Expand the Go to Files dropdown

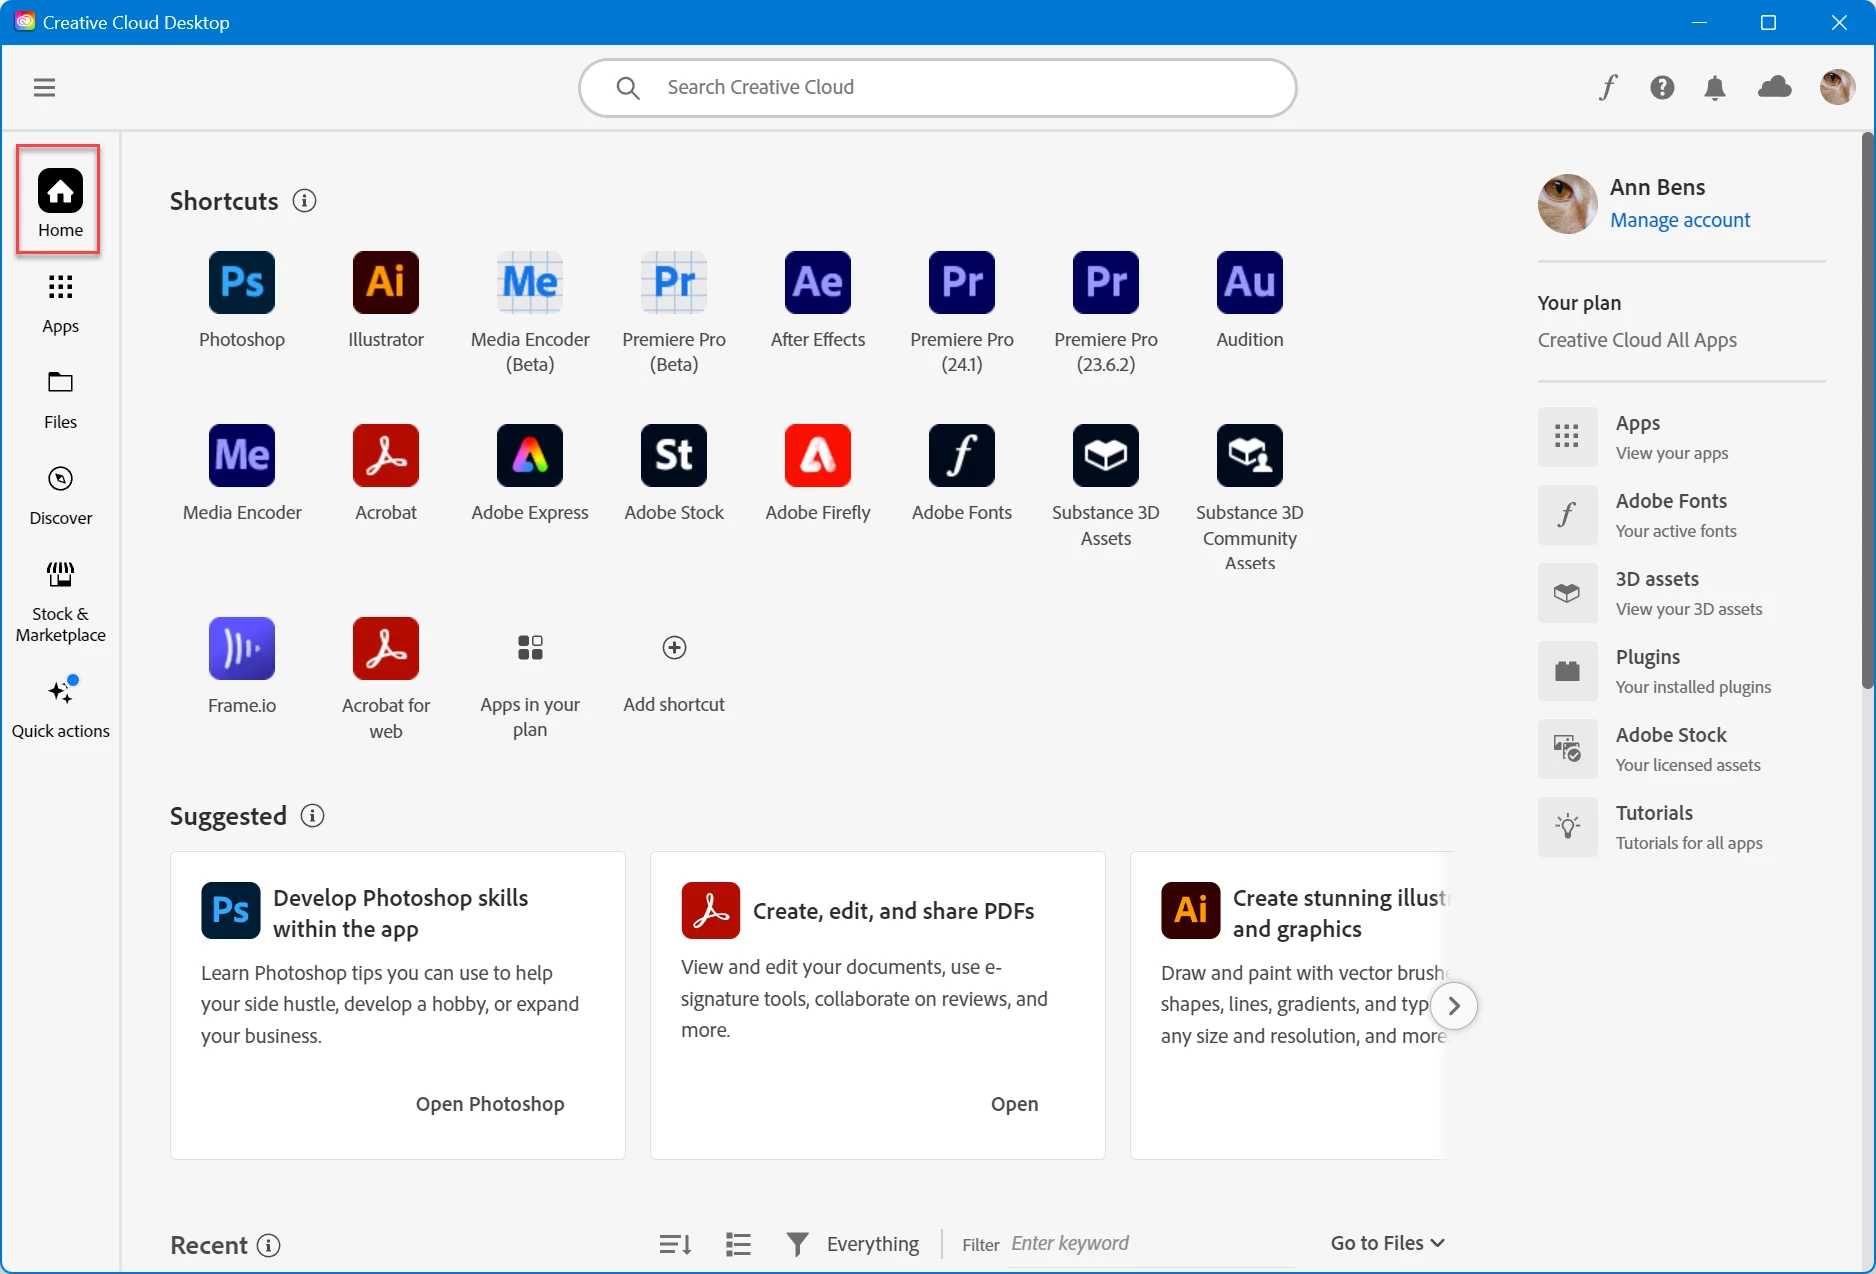(1388, 1243)
